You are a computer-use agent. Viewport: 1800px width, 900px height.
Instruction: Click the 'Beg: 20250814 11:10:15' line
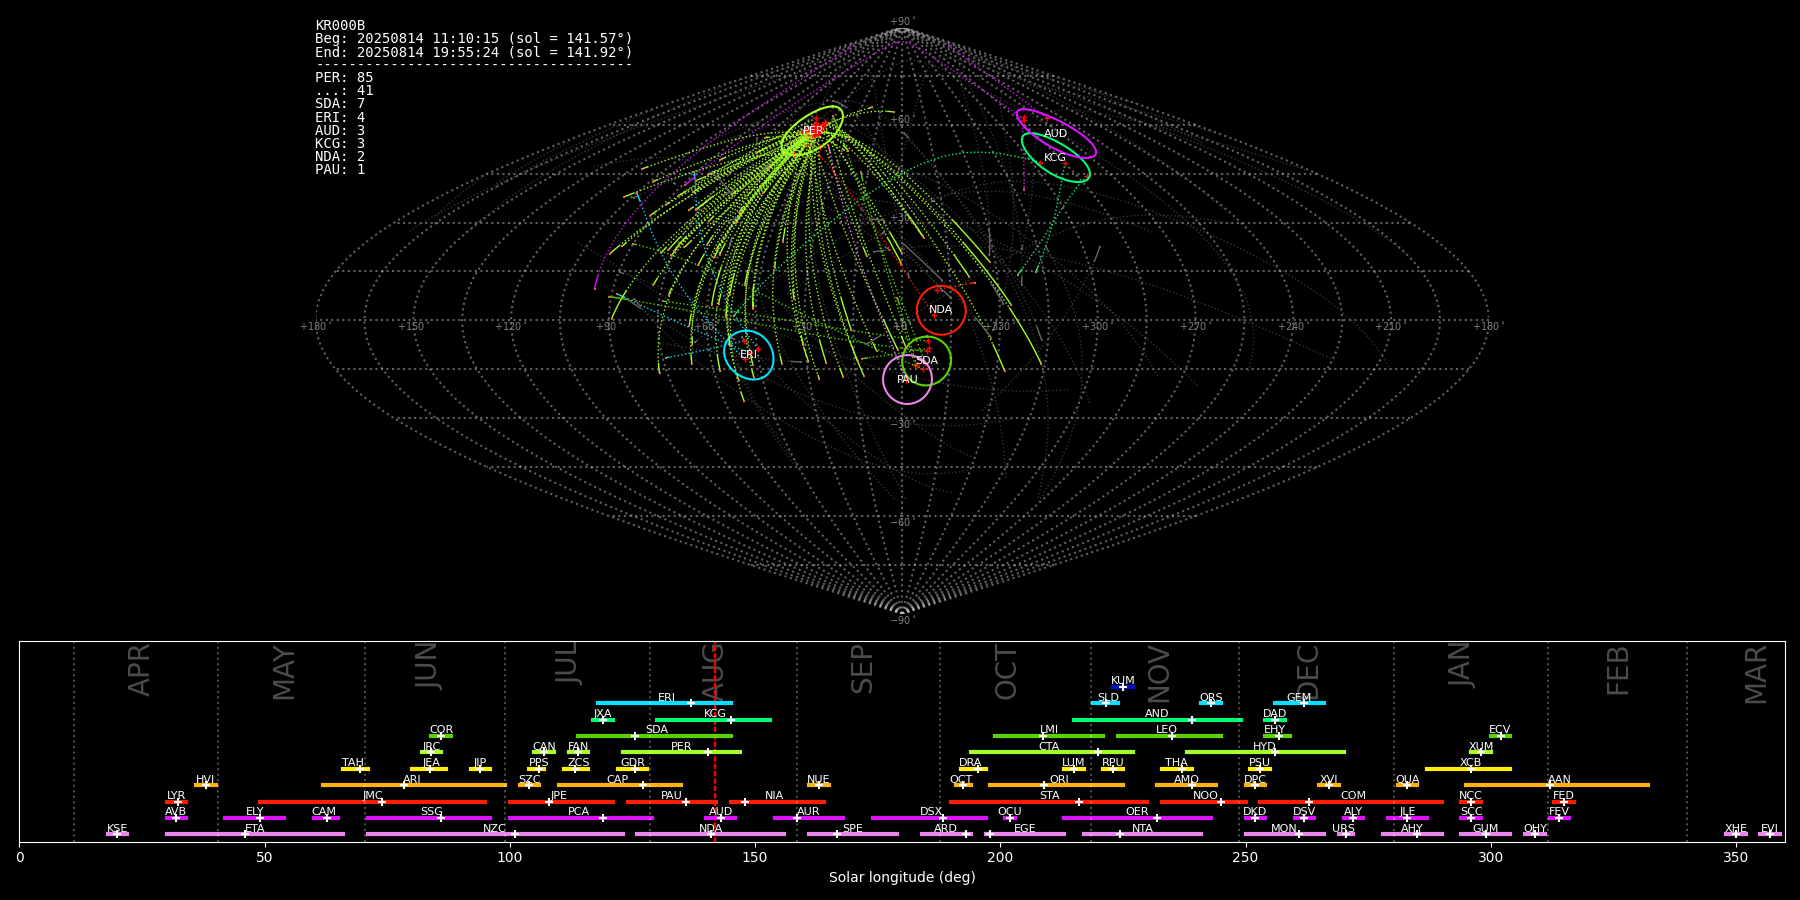click(x=473, y=39)
